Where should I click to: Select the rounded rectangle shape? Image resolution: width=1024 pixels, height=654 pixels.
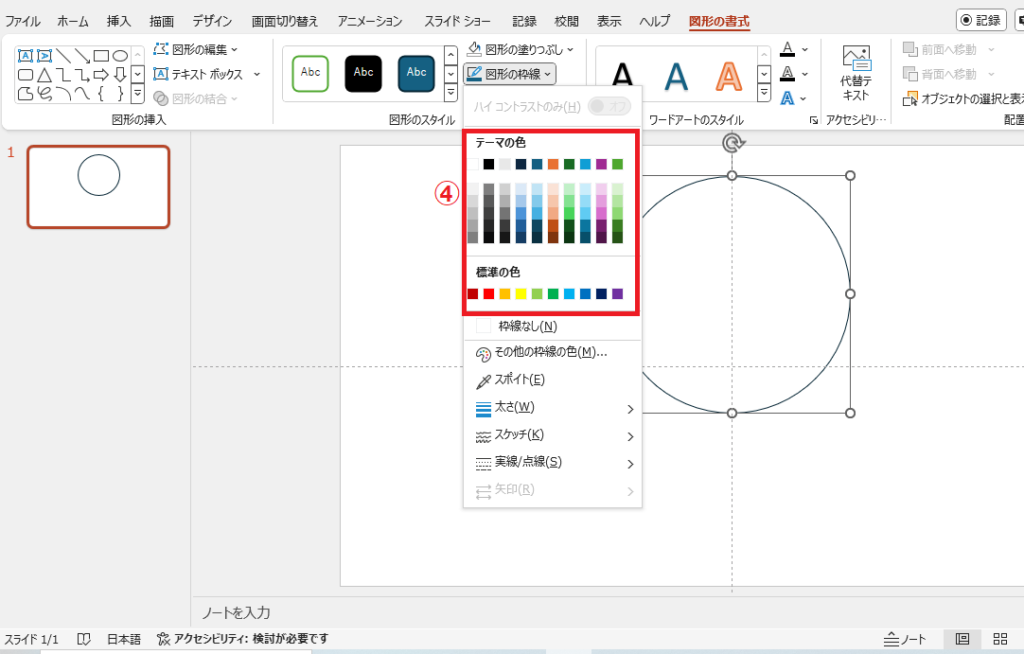[x=25, y=74]
